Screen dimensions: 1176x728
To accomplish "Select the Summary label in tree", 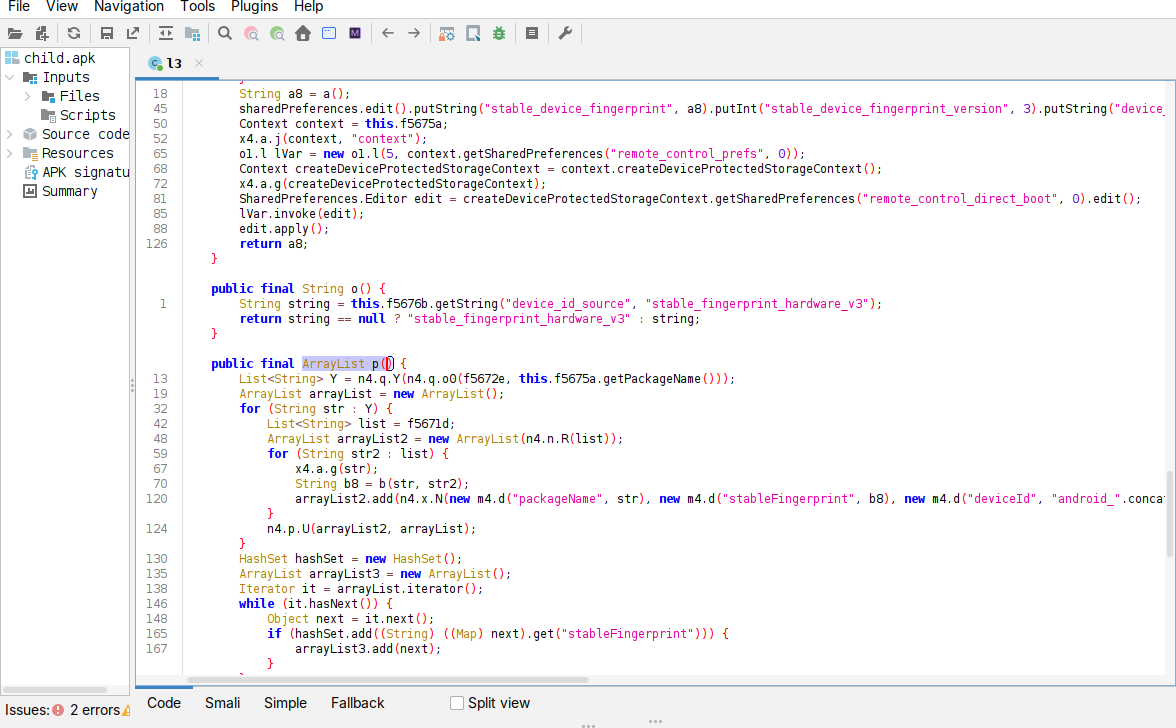I will click(x=70, y=191).
